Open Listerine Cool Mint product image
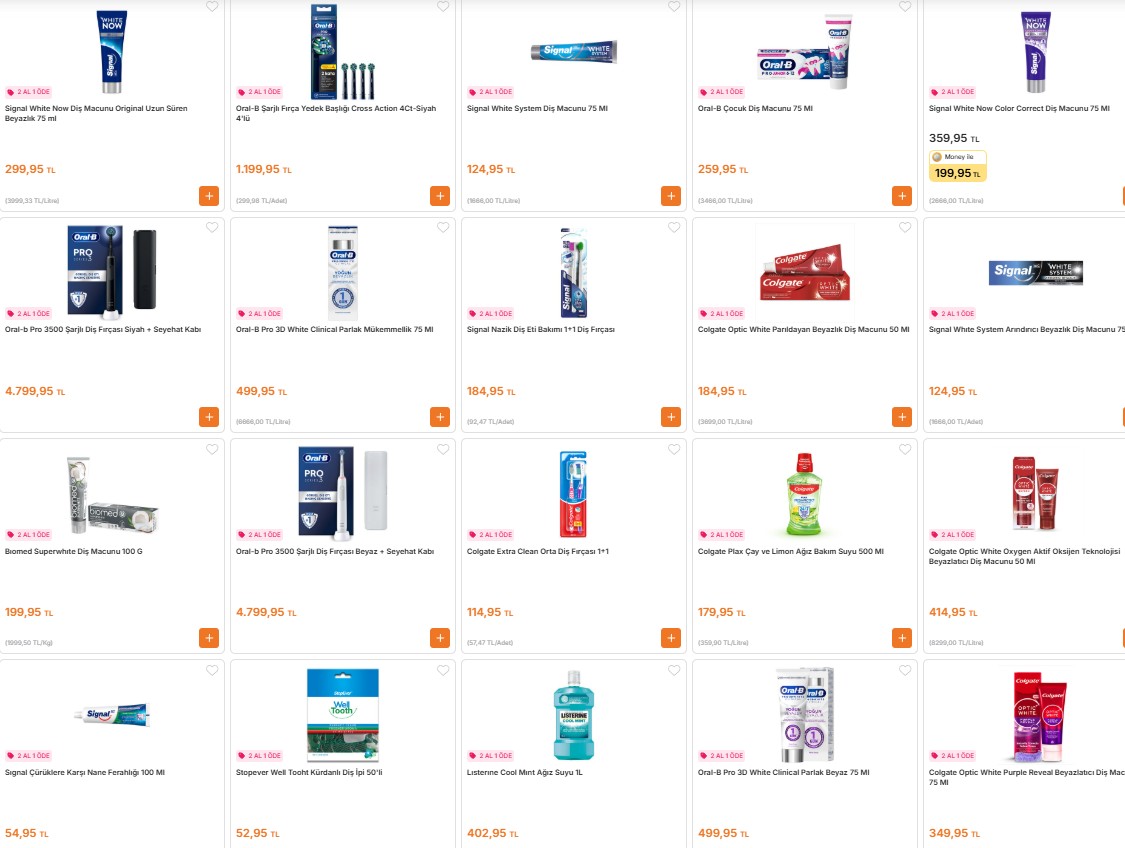The height and width of the screenshot is (848, 1125). coord(573,715)
